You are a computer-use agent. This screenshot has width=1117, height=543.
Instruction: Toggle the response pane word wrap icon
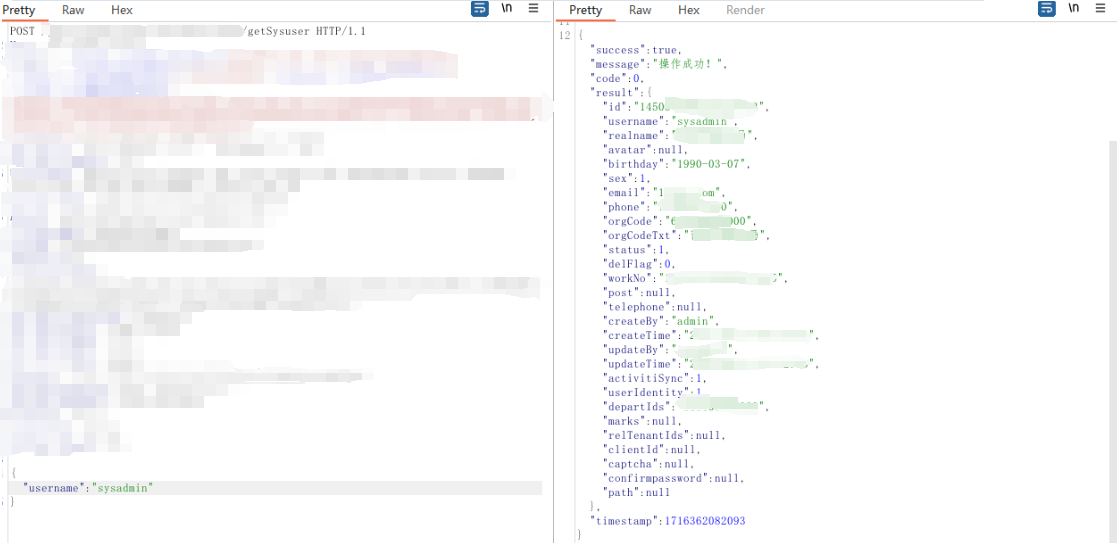(x=1047, y=9)
